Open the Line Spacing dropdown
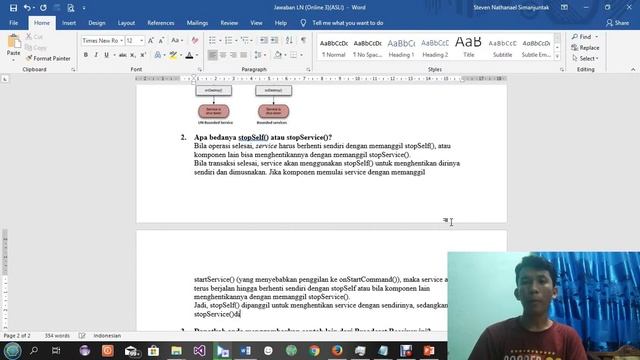The width and height of the screenshot is (640, 360). (x=259, y=55)
